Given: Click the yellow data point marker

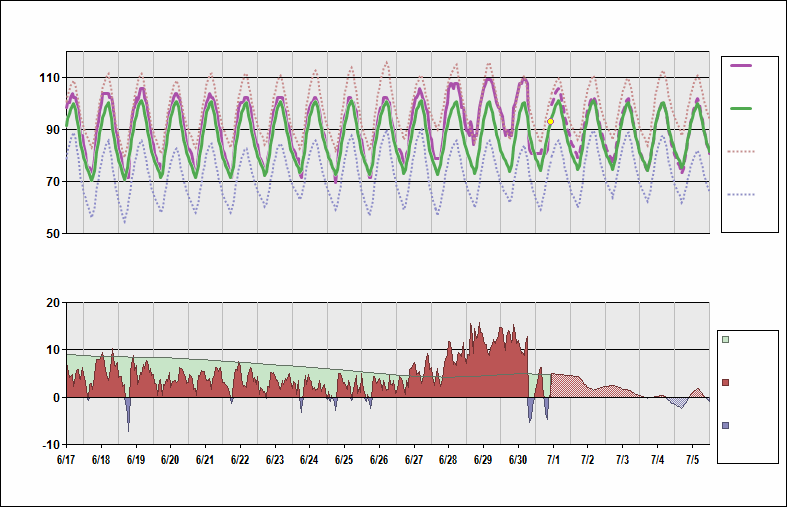Looking at the screenshot, I should [x=550, y=121].
